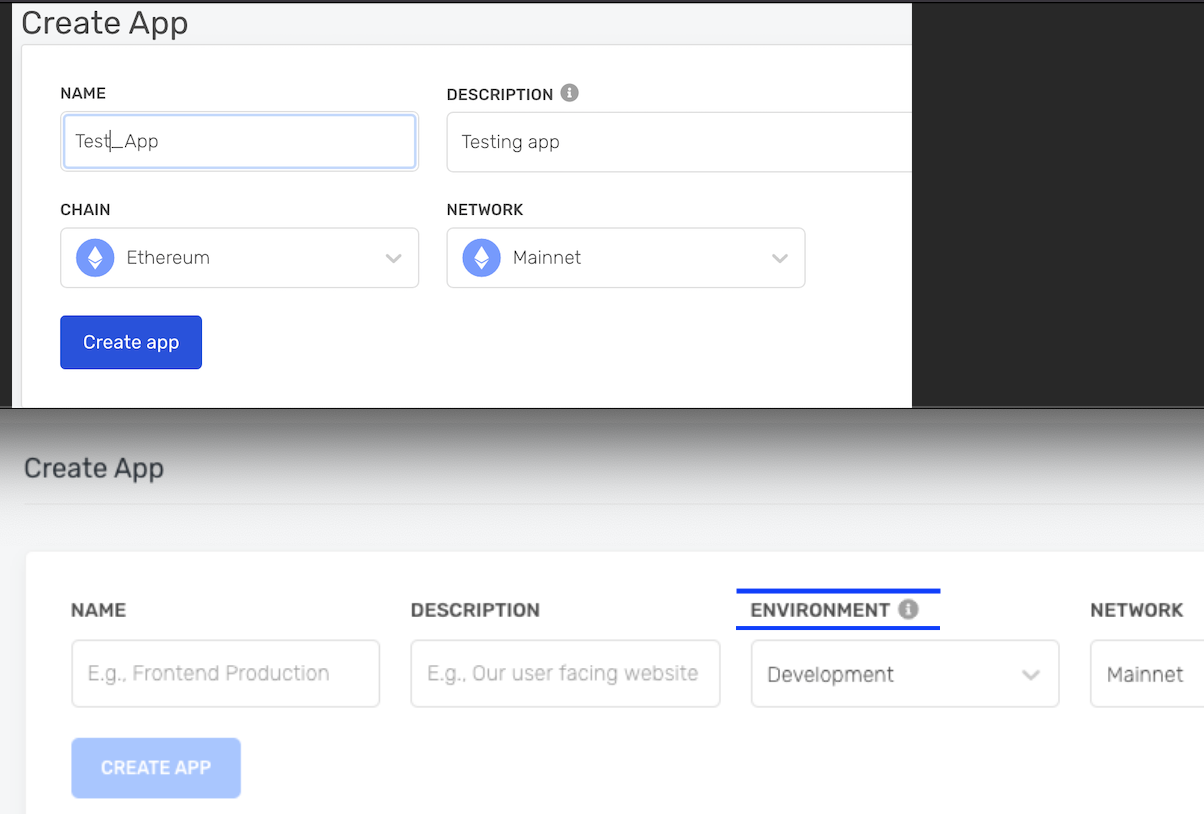Click the Ethereum logo in Chain dropdown
This screenshot has height=814, width=1204.
[x=95, y=258]
